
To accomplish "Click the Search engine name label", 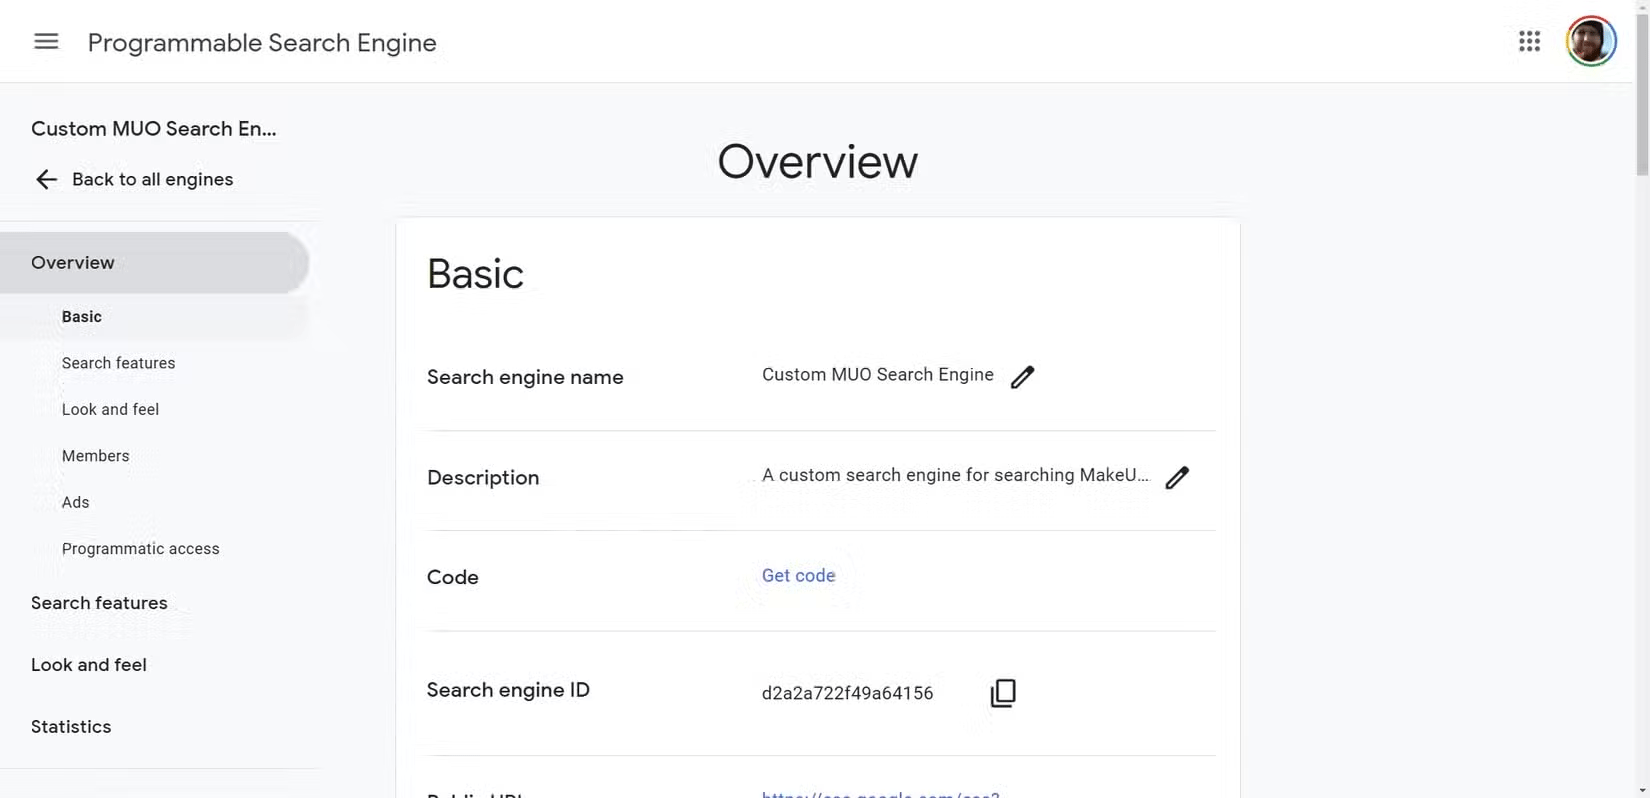I will point(525,377).
